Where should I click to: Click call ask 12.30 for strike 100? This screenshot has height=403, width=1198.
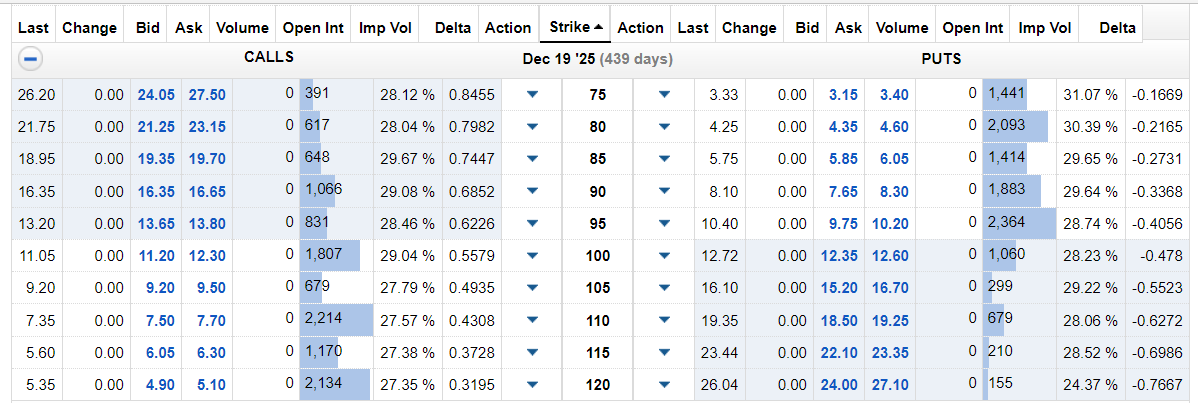tap(206, 255)
